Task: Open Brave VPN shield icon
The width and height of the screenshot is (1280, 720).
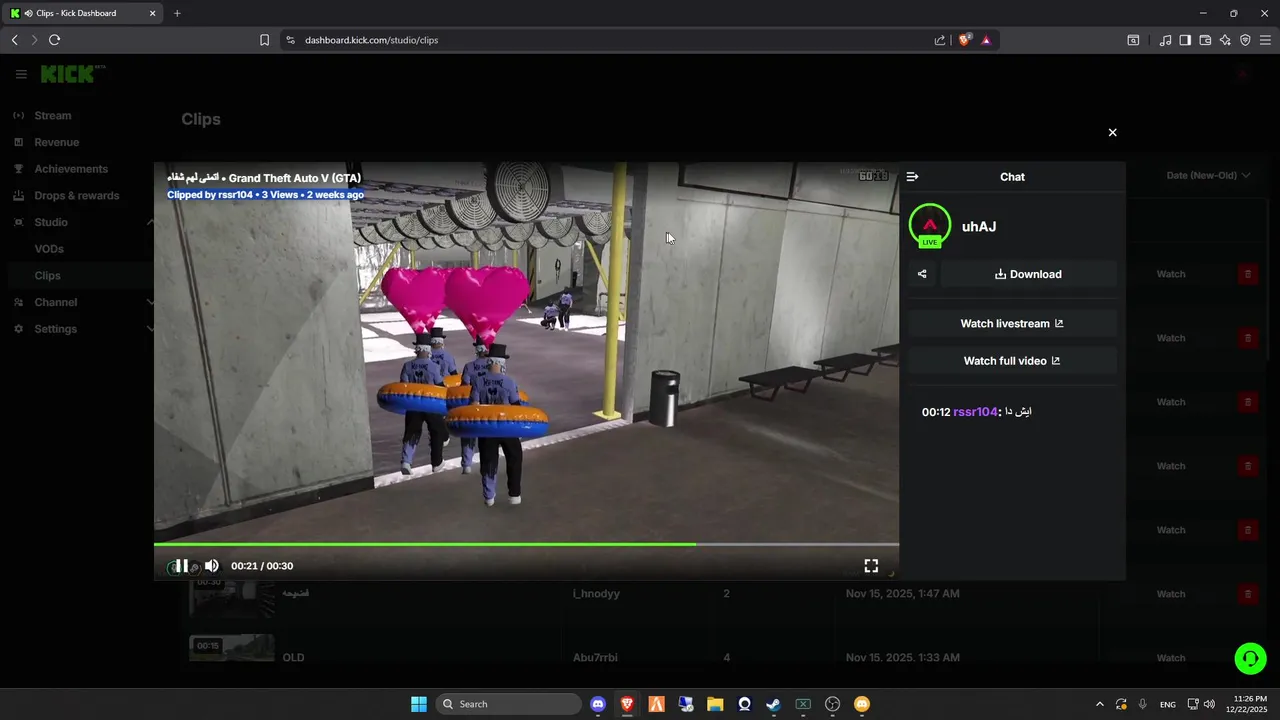Action: pyautogui.click(x=1245, y=40)
